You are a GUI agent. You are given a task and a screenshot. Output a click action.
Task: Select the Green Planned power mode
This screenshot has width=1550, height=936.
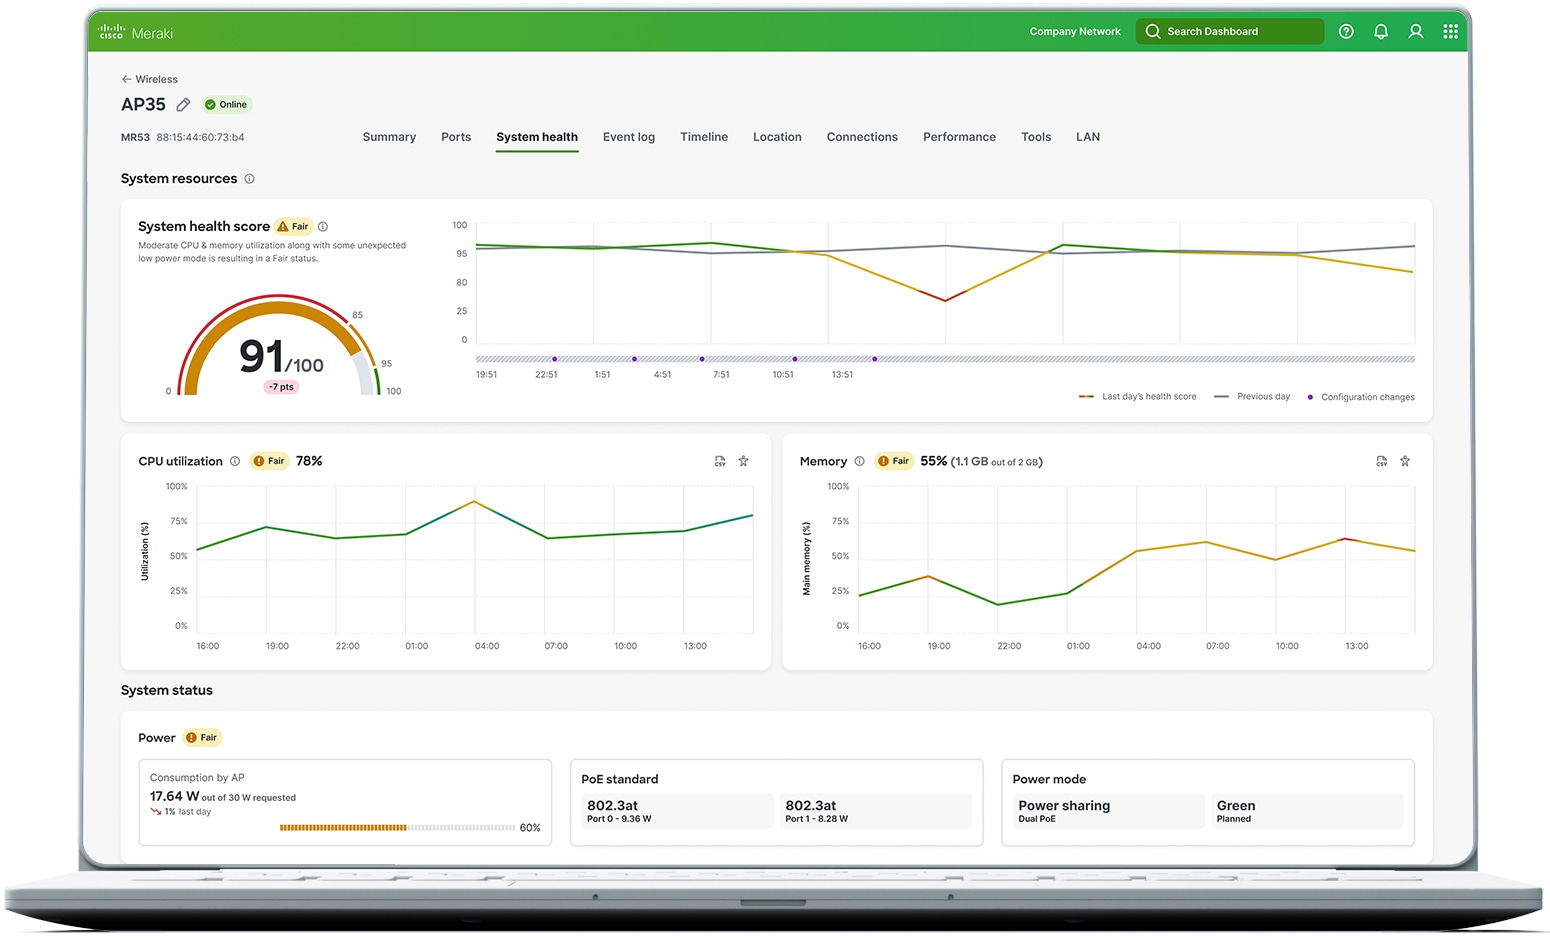1307,810
